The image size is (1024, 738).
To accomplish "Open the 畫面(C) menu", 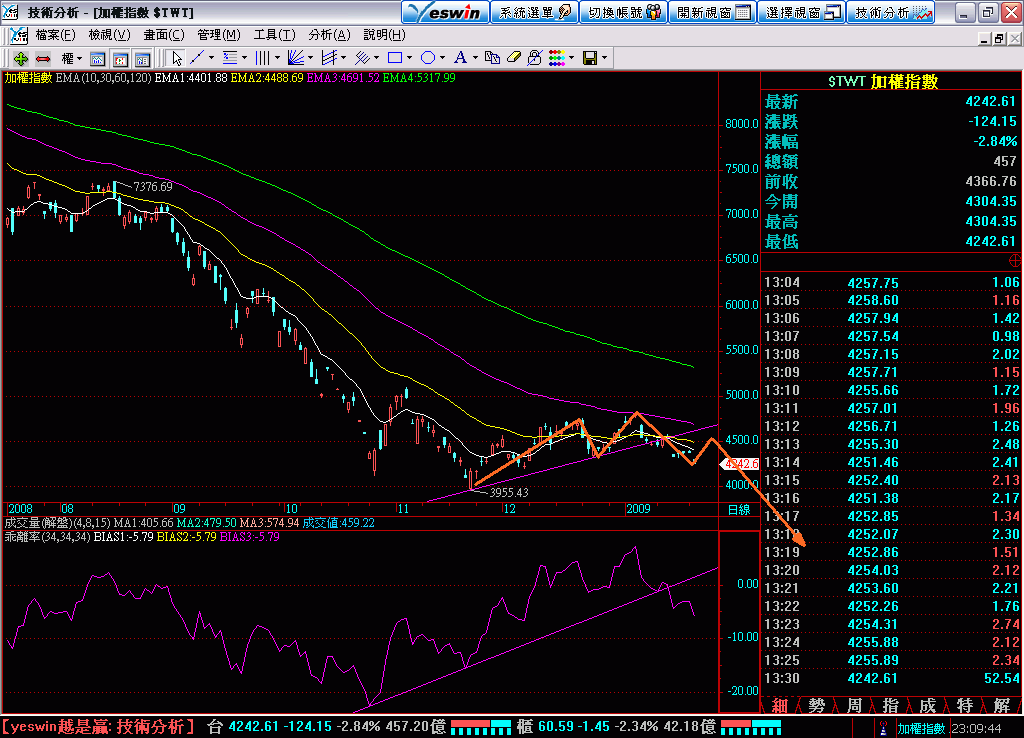I will (x=164, y=35).
